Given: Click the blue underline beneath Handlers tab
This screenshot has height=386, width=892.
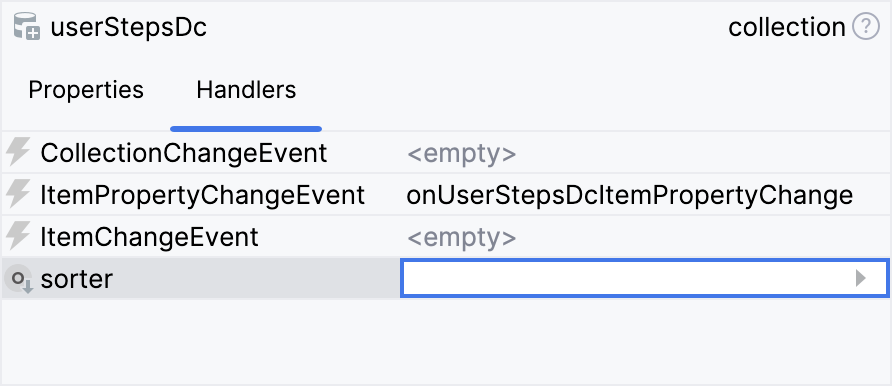Looking at the screenshot, I should point(246,129).
